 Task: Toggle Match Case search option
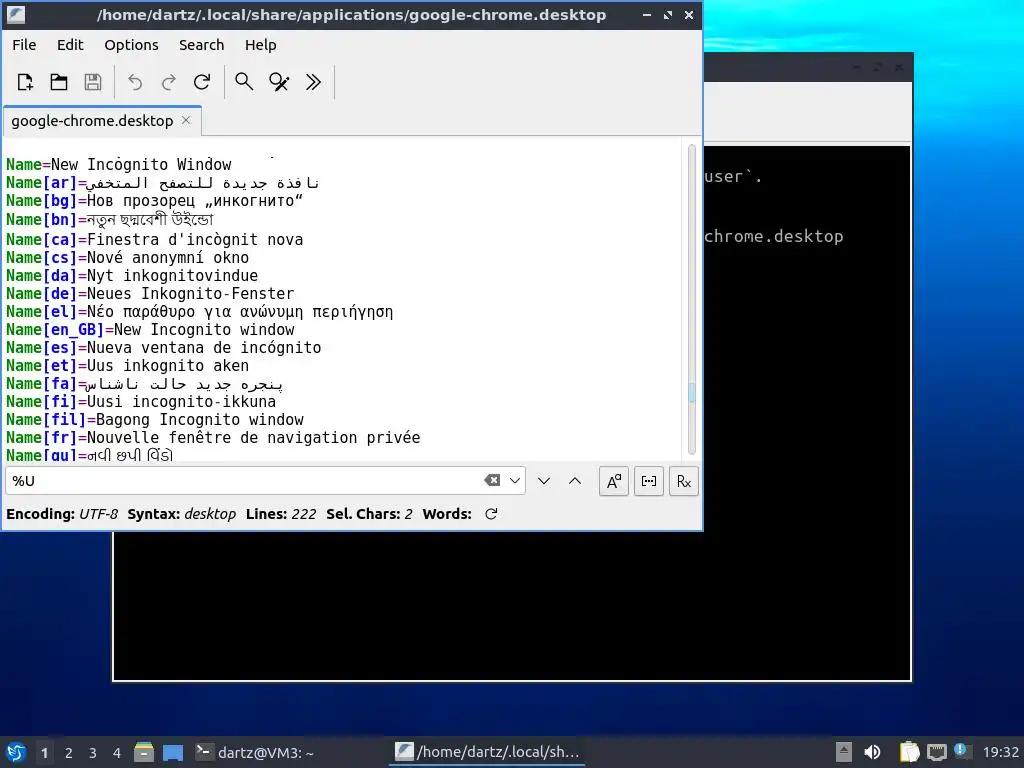(x=614, y=481)
